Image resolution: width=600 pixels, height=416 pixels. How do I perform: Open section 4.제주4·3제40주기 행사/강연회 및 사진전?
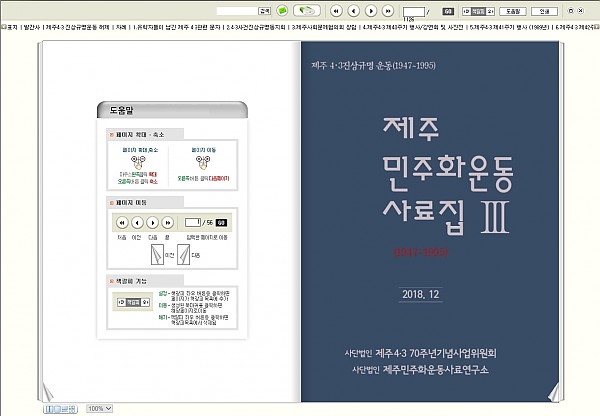pyautogui.click(x=412, y=28)
